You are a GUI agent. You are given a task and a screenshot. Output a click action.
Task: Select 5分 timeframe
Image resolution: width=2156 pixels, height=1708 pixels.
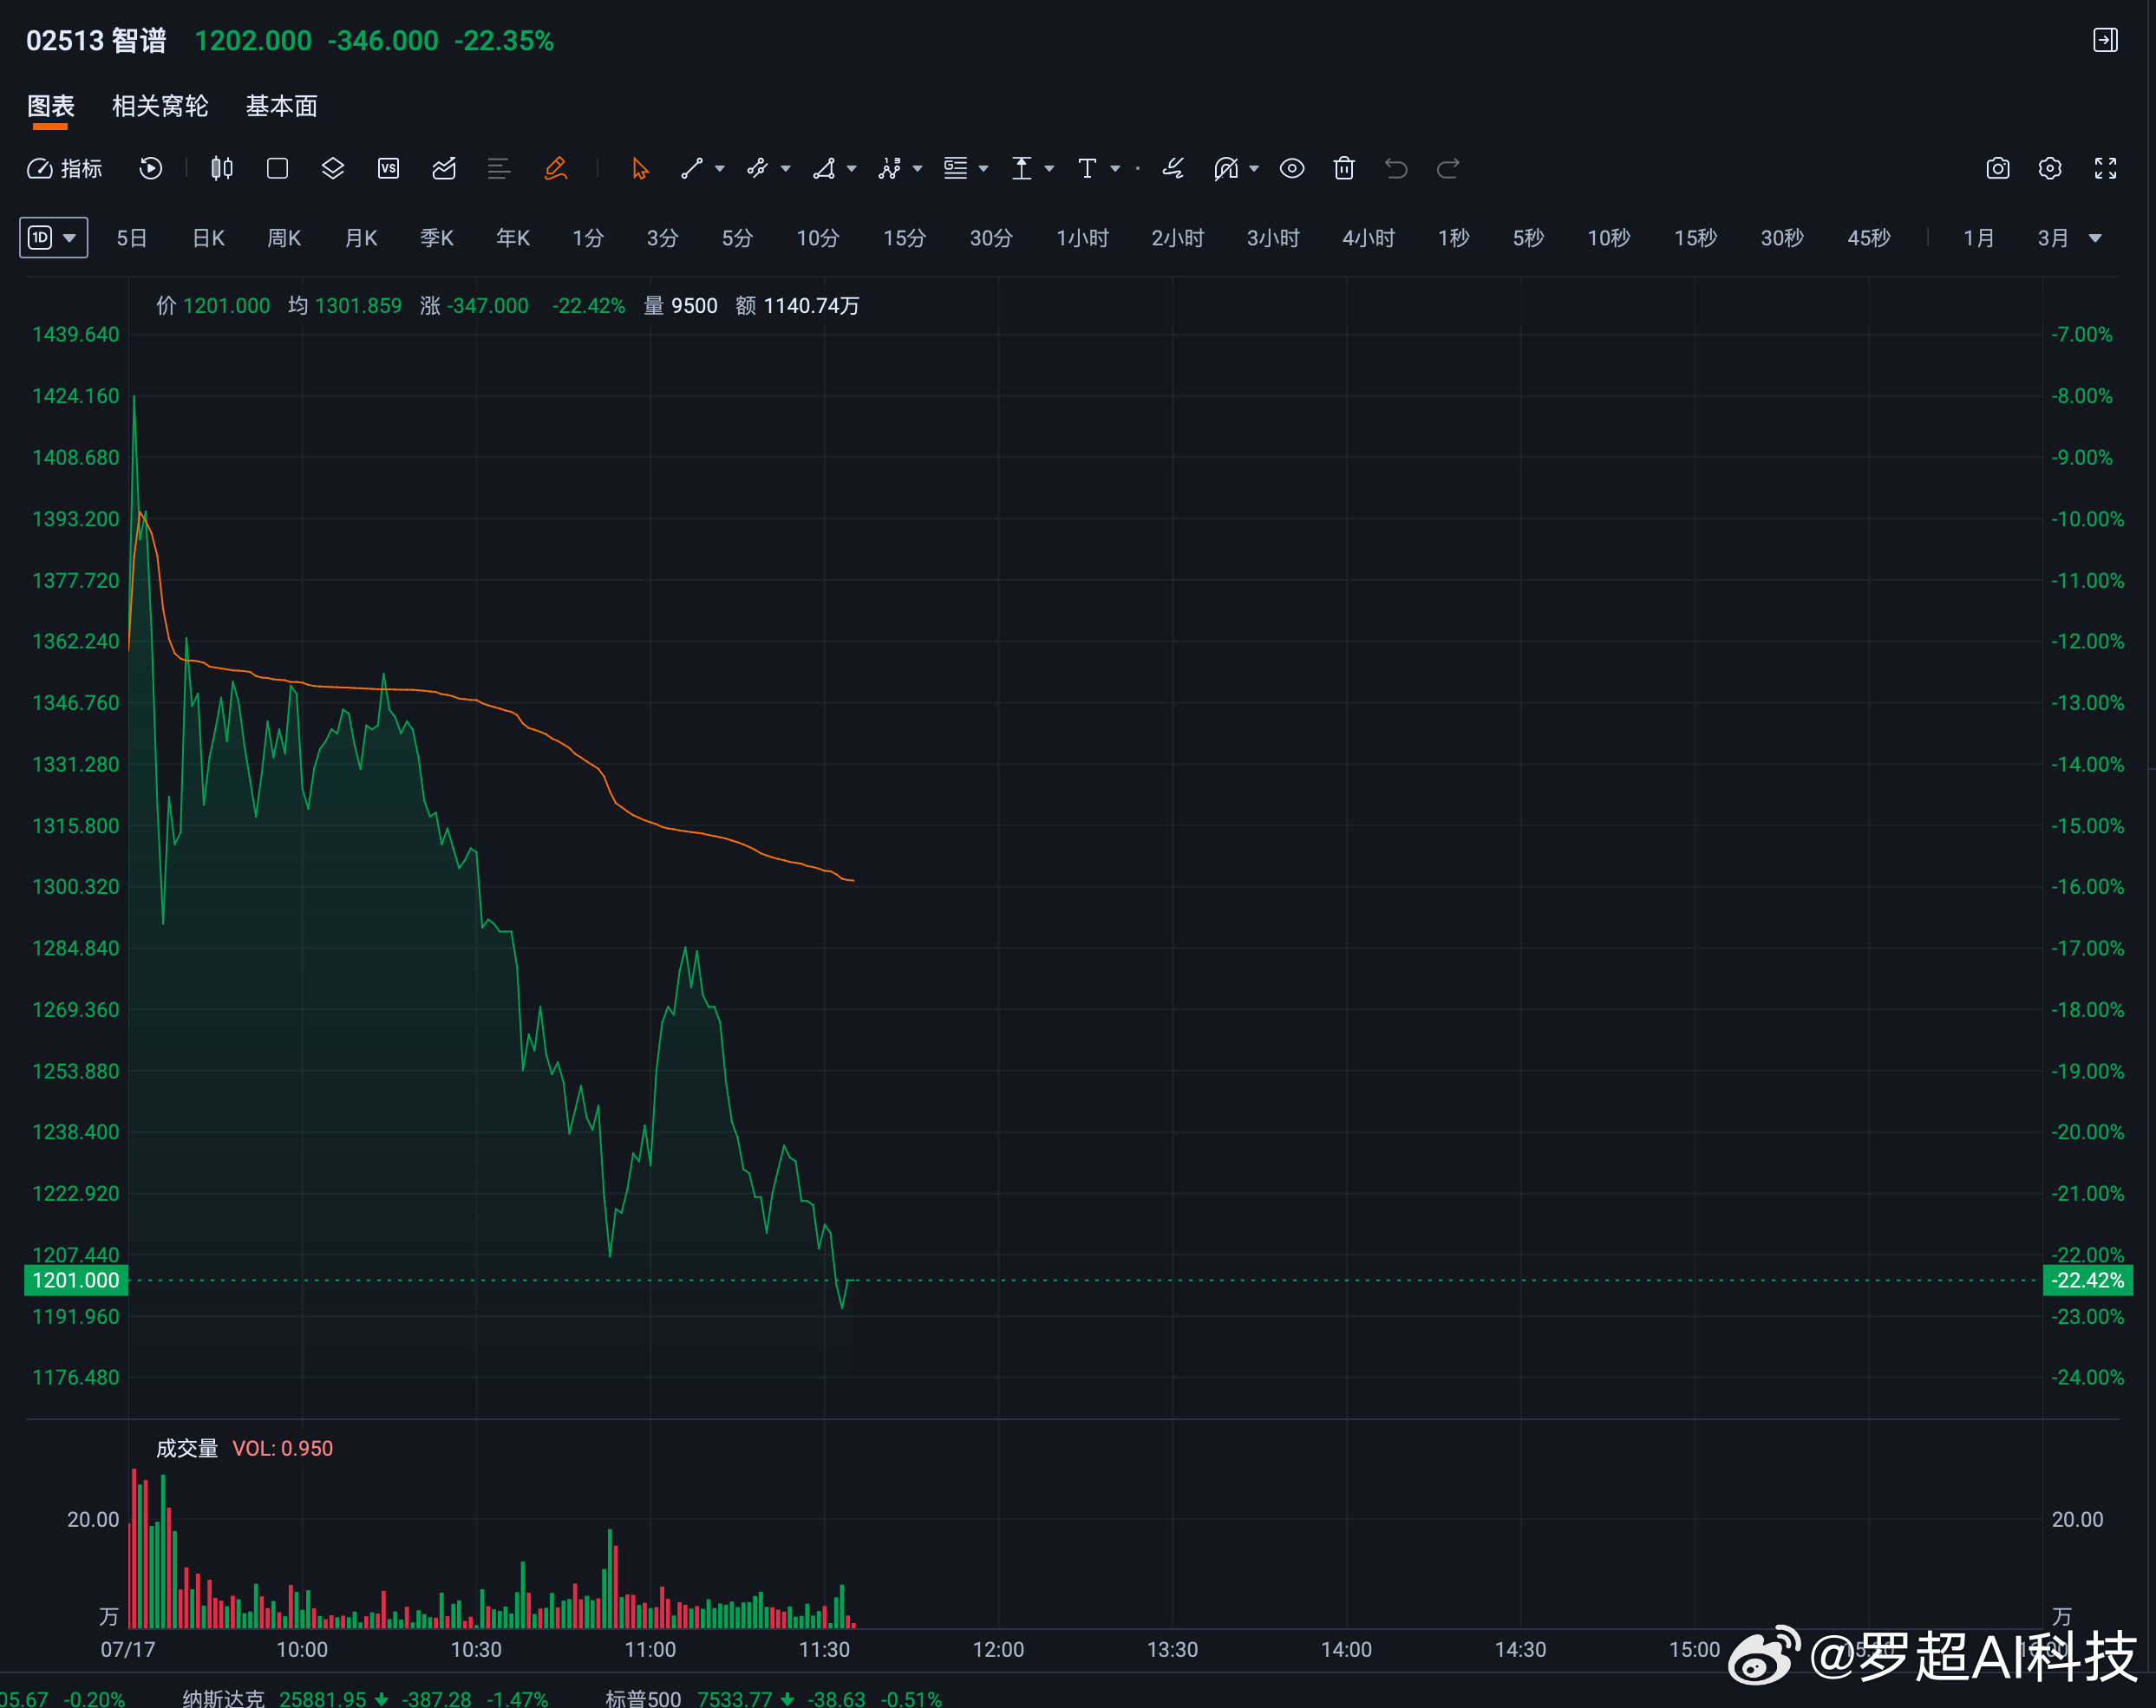(x=737, y=238)
